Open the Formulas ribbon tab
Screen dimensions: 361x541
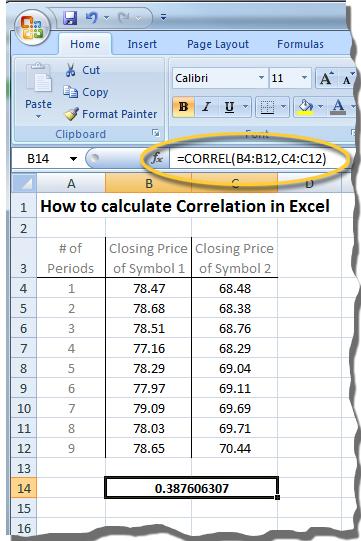(300, 44)
